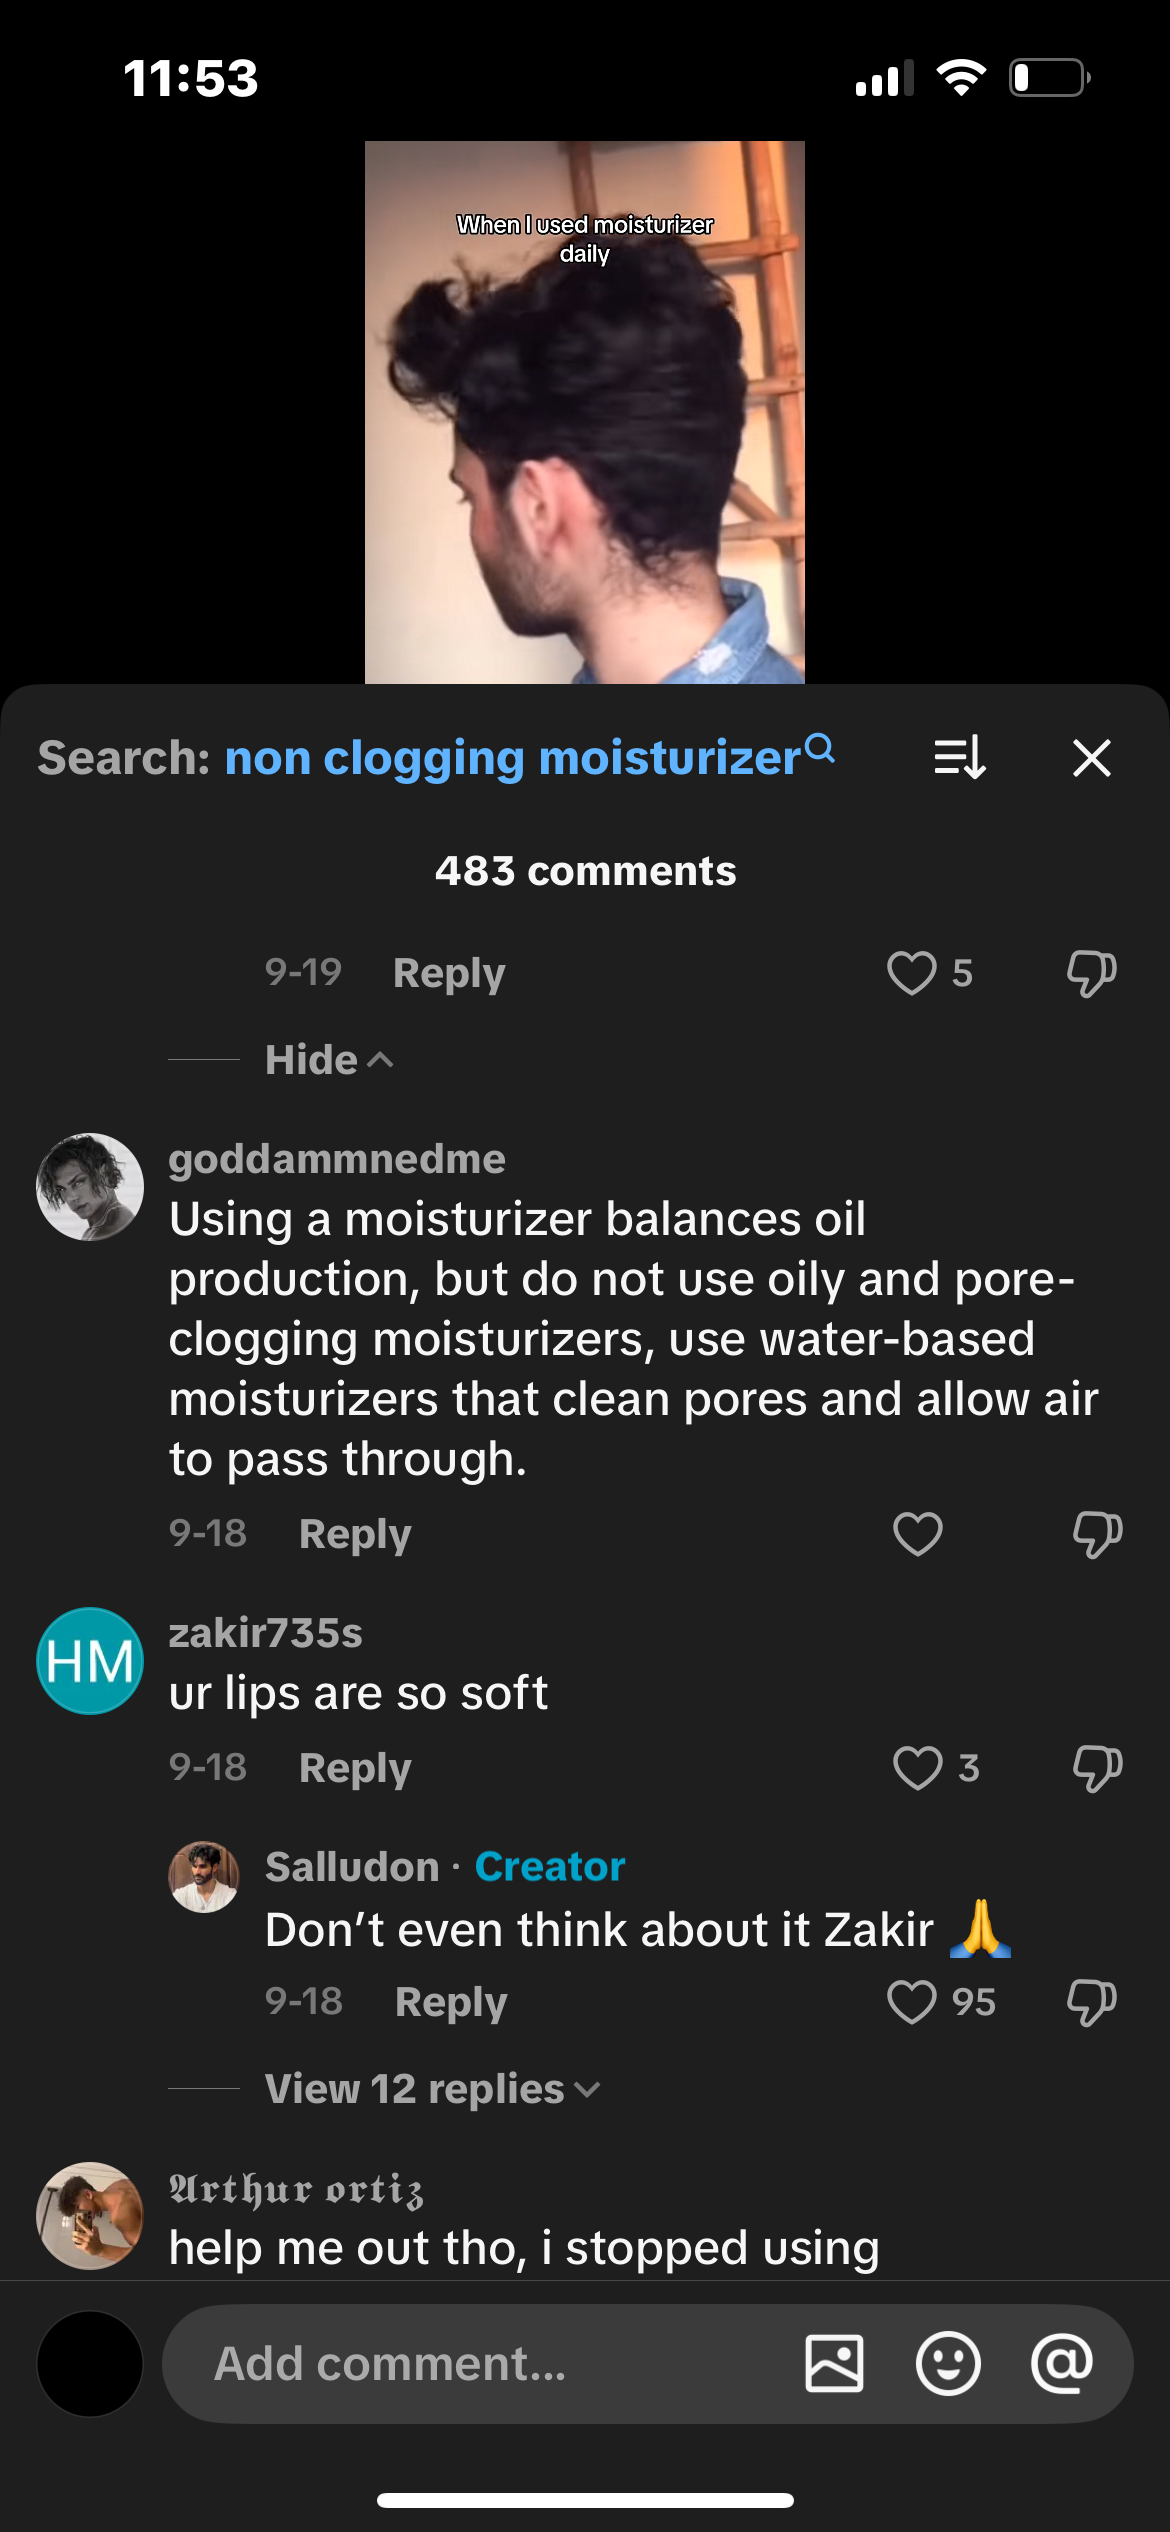
Task: Like Salludon's creator reply
Action: pos(911,2002)
